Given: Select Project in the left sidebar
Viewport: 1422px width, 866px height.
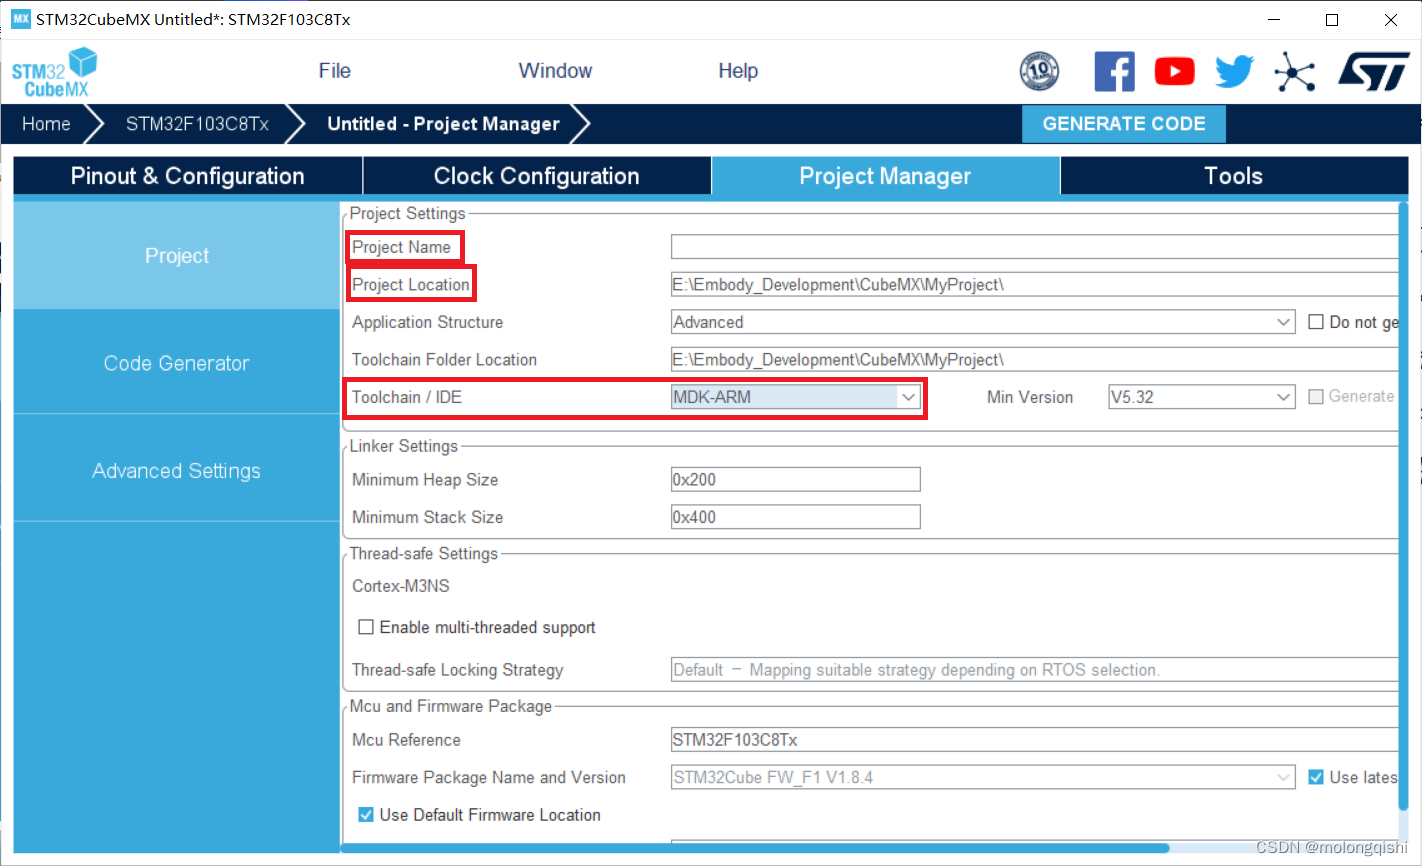Looking at the screenshot, I should [x=177, y=256].
